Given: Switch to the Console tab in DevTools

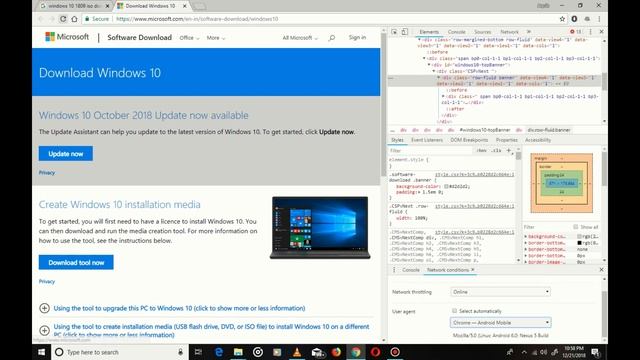Looking at the screenshot, I should [x=456, y=32].
